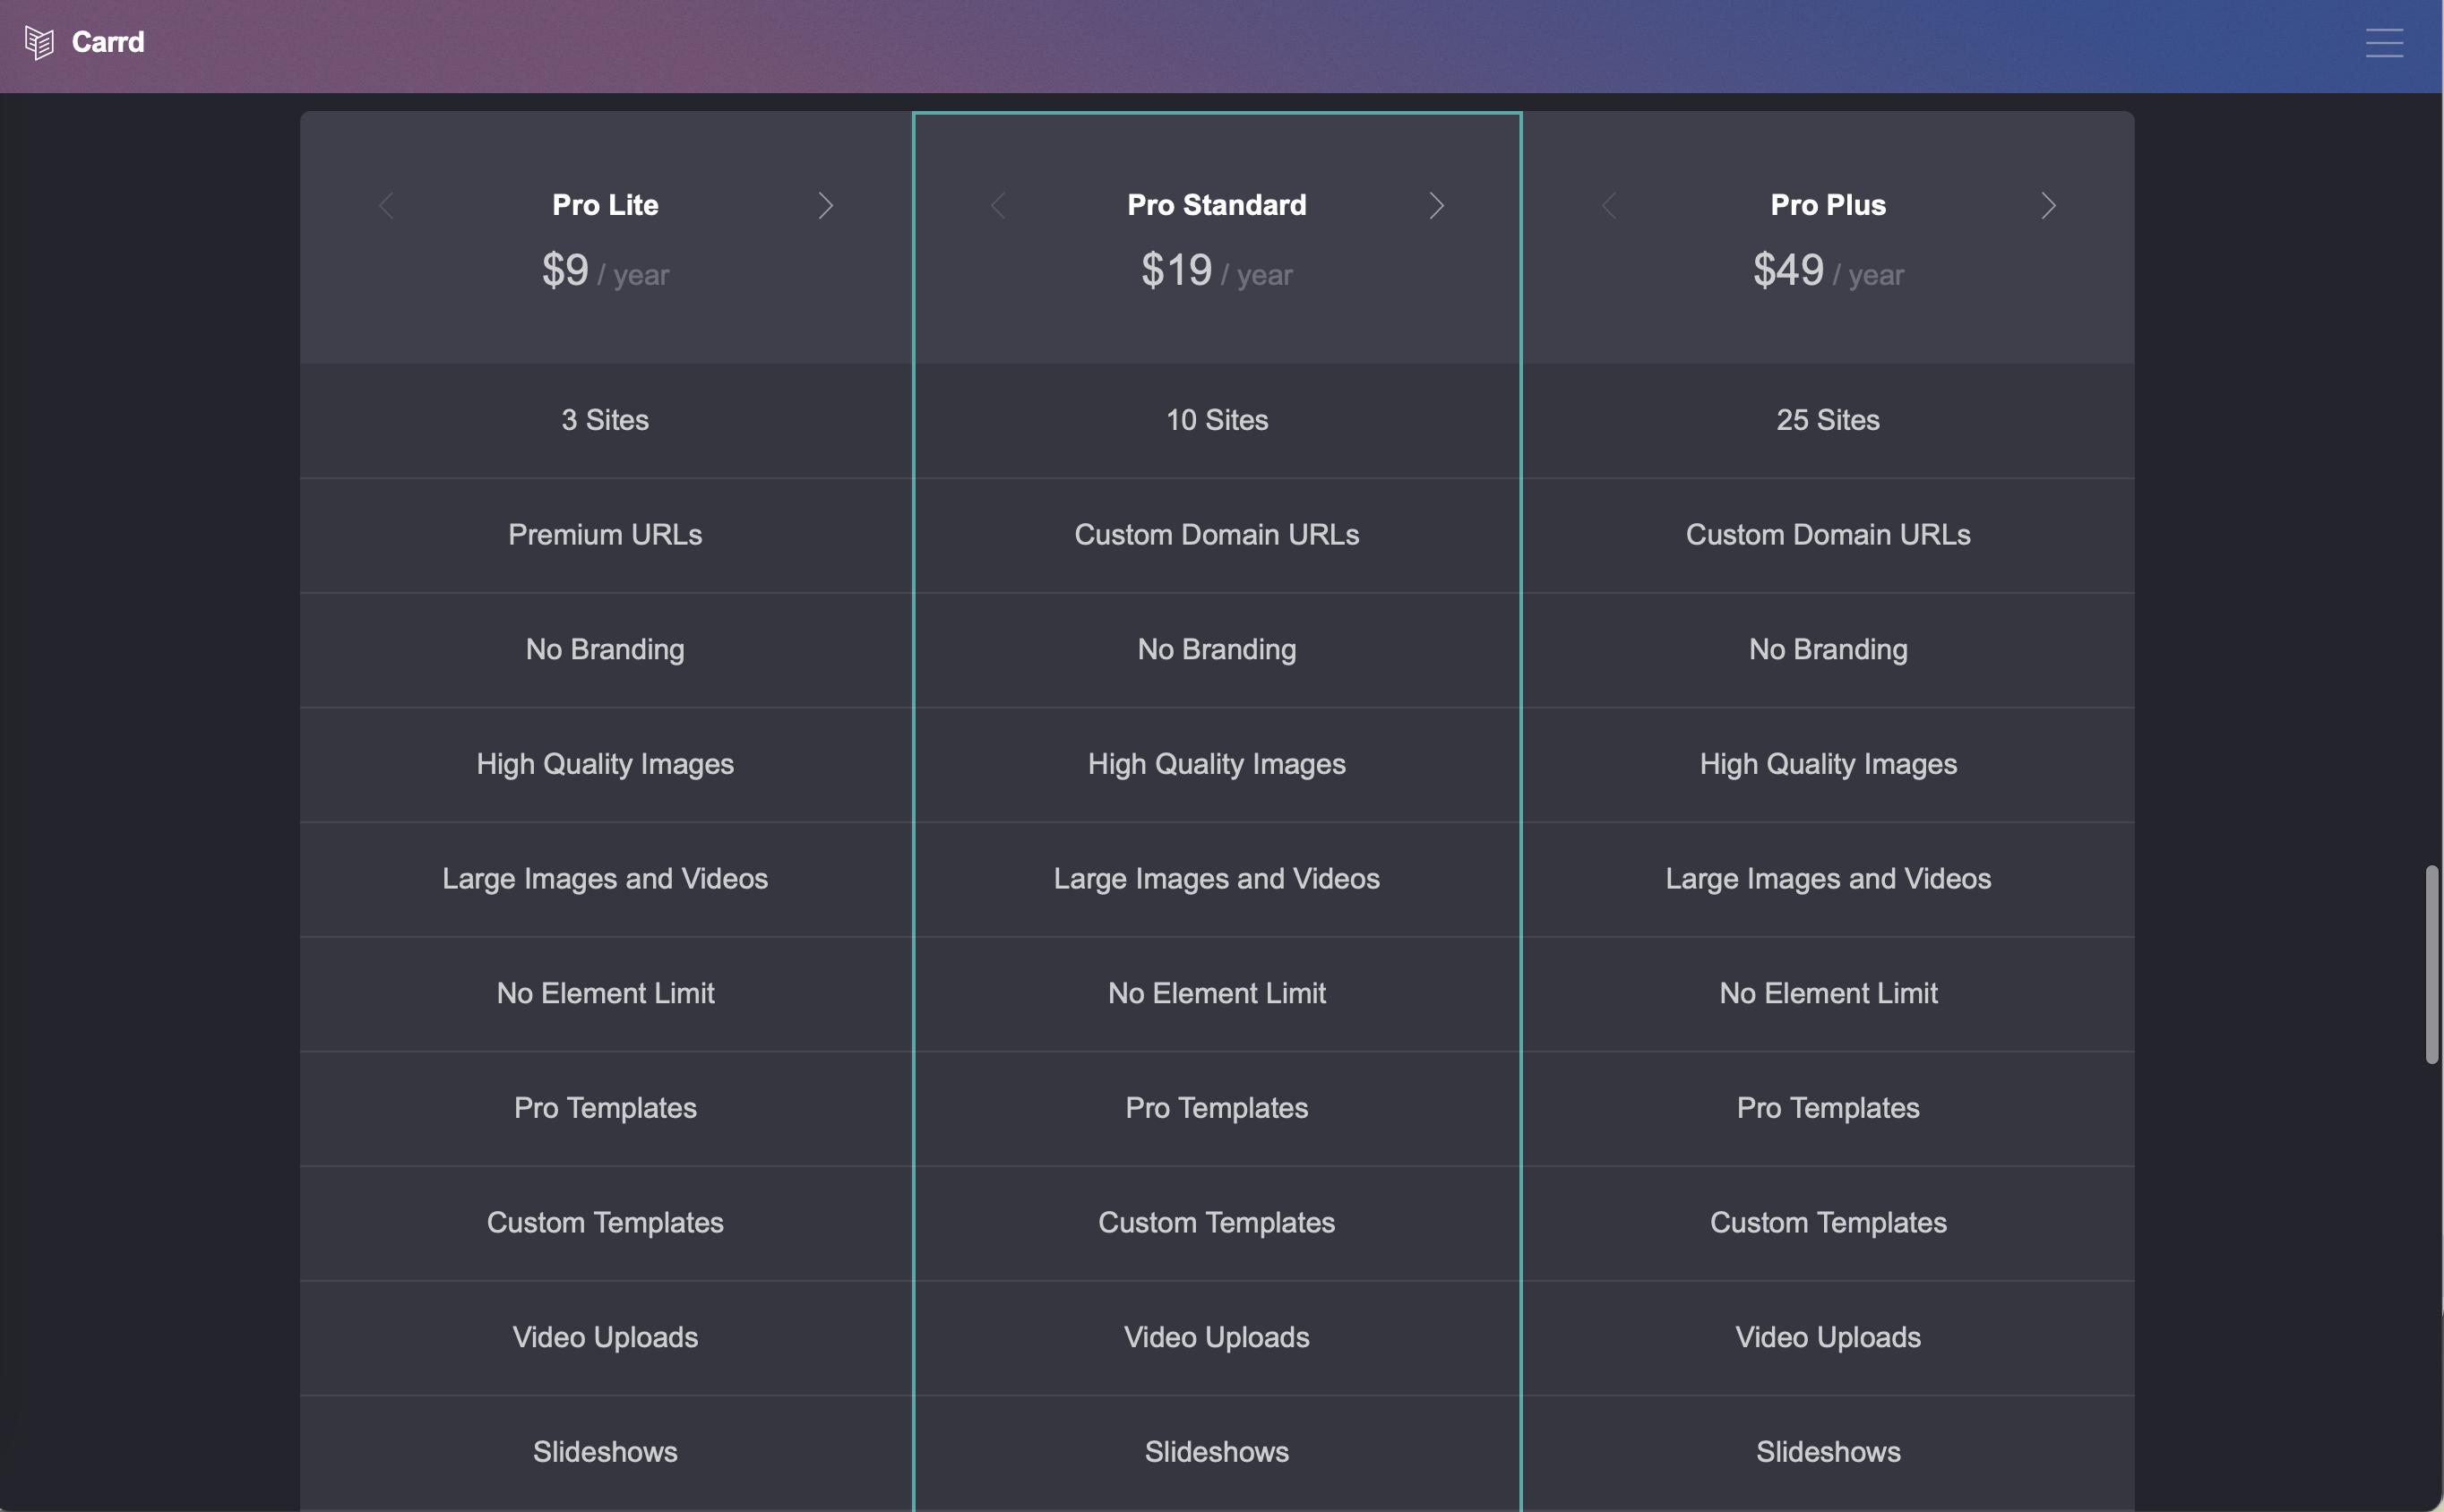Click left arrow on Pro Lite plan
The width and height of the screenshot is (2444, 1512).
click(x=387, y=206)
